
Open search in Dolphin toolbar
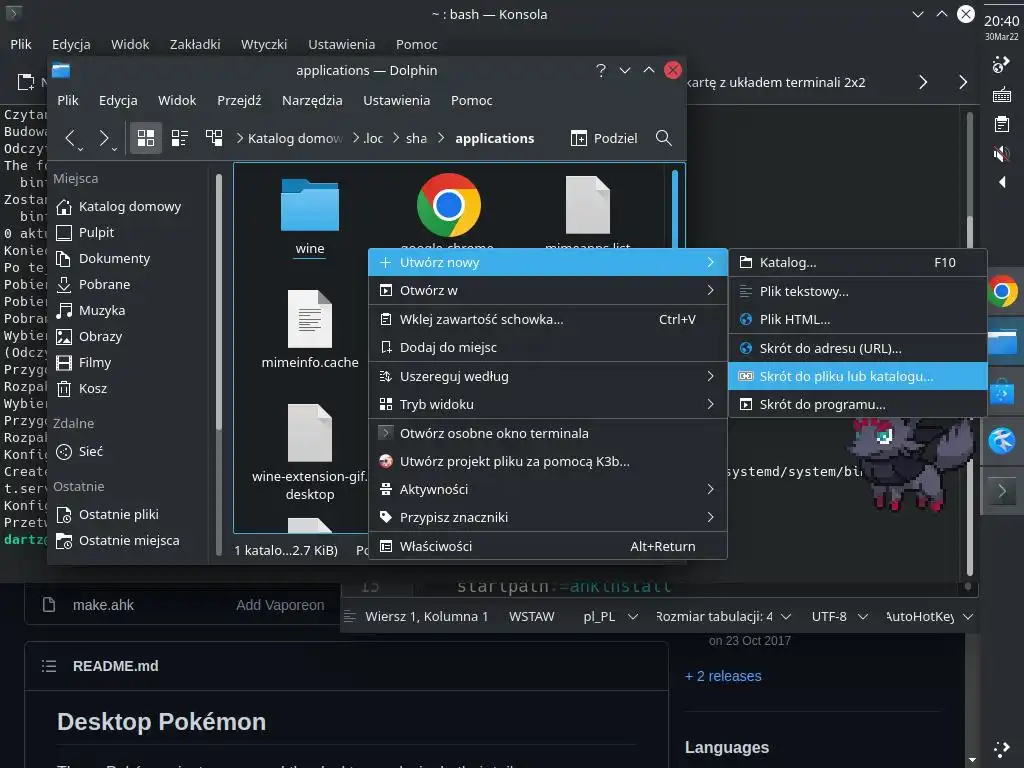click(x=664, y=138)
